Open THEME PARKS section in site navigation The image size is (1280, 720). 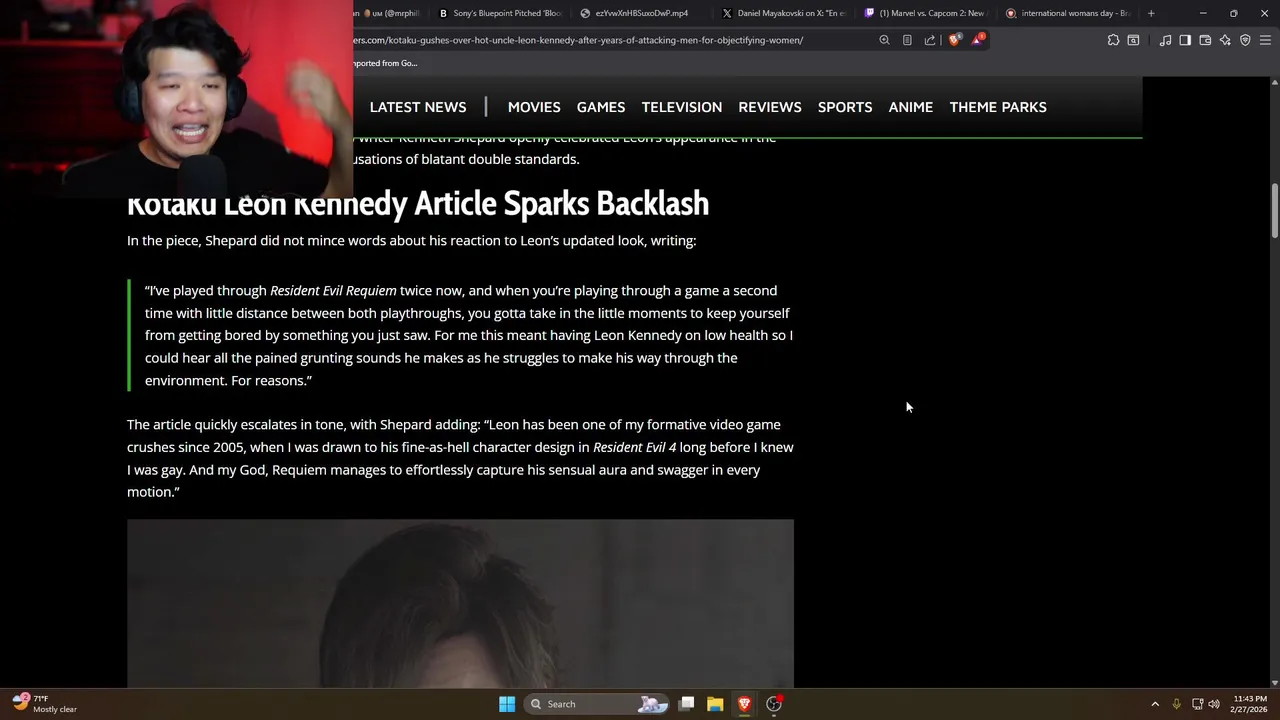998,107
